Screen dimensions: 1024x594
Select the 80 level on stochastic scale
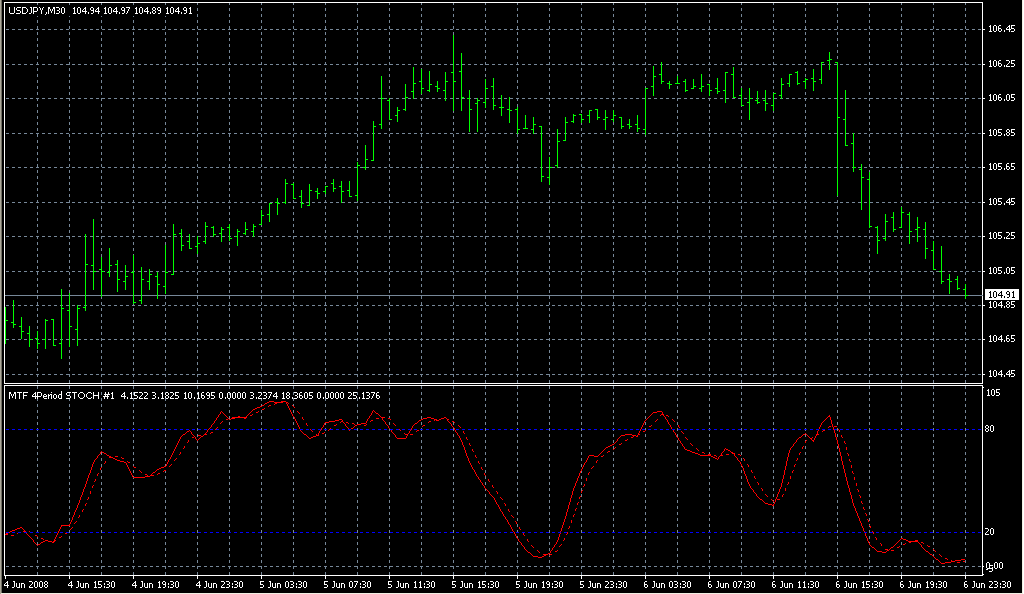(x=993, y=429)
